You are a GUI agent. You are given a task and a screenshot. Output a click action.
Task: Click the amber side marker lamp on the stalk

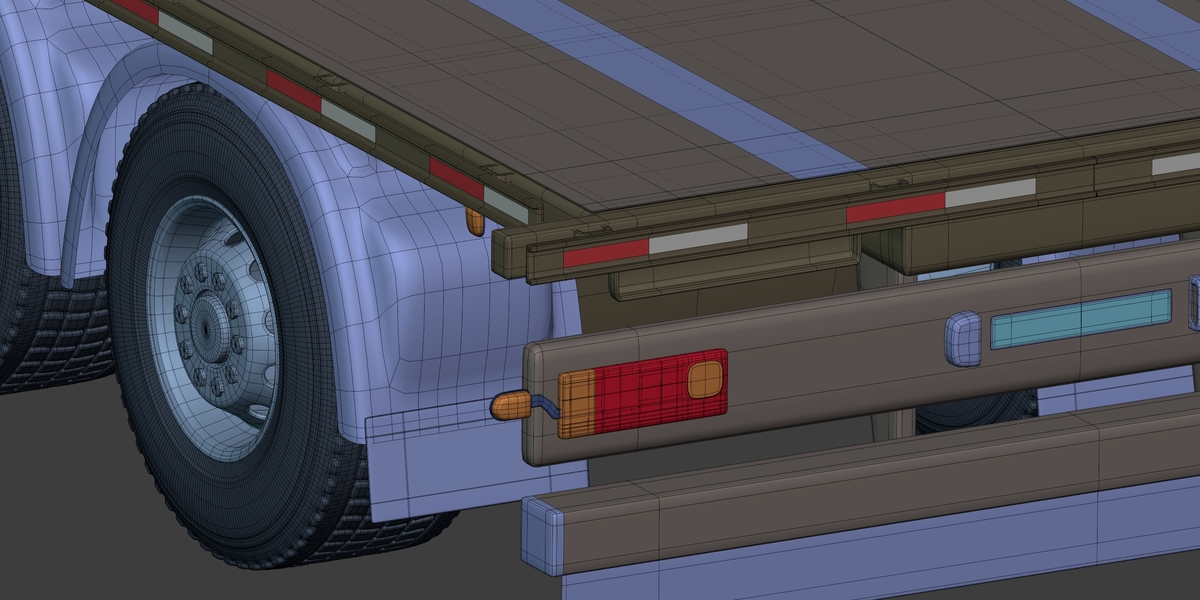(510, 405)
